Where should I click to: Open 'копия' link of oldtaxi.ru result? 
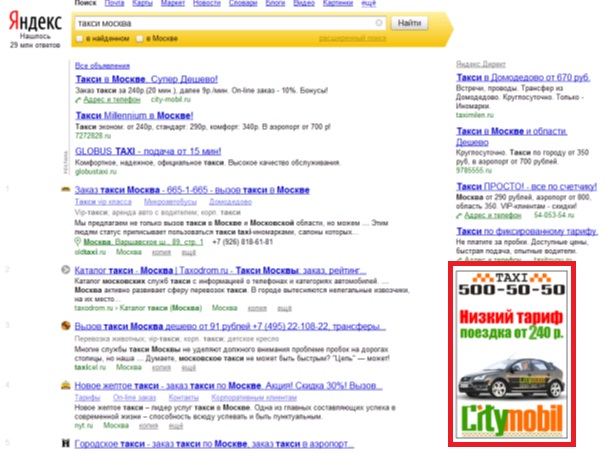pyautogui.click(x=161, y=252)
